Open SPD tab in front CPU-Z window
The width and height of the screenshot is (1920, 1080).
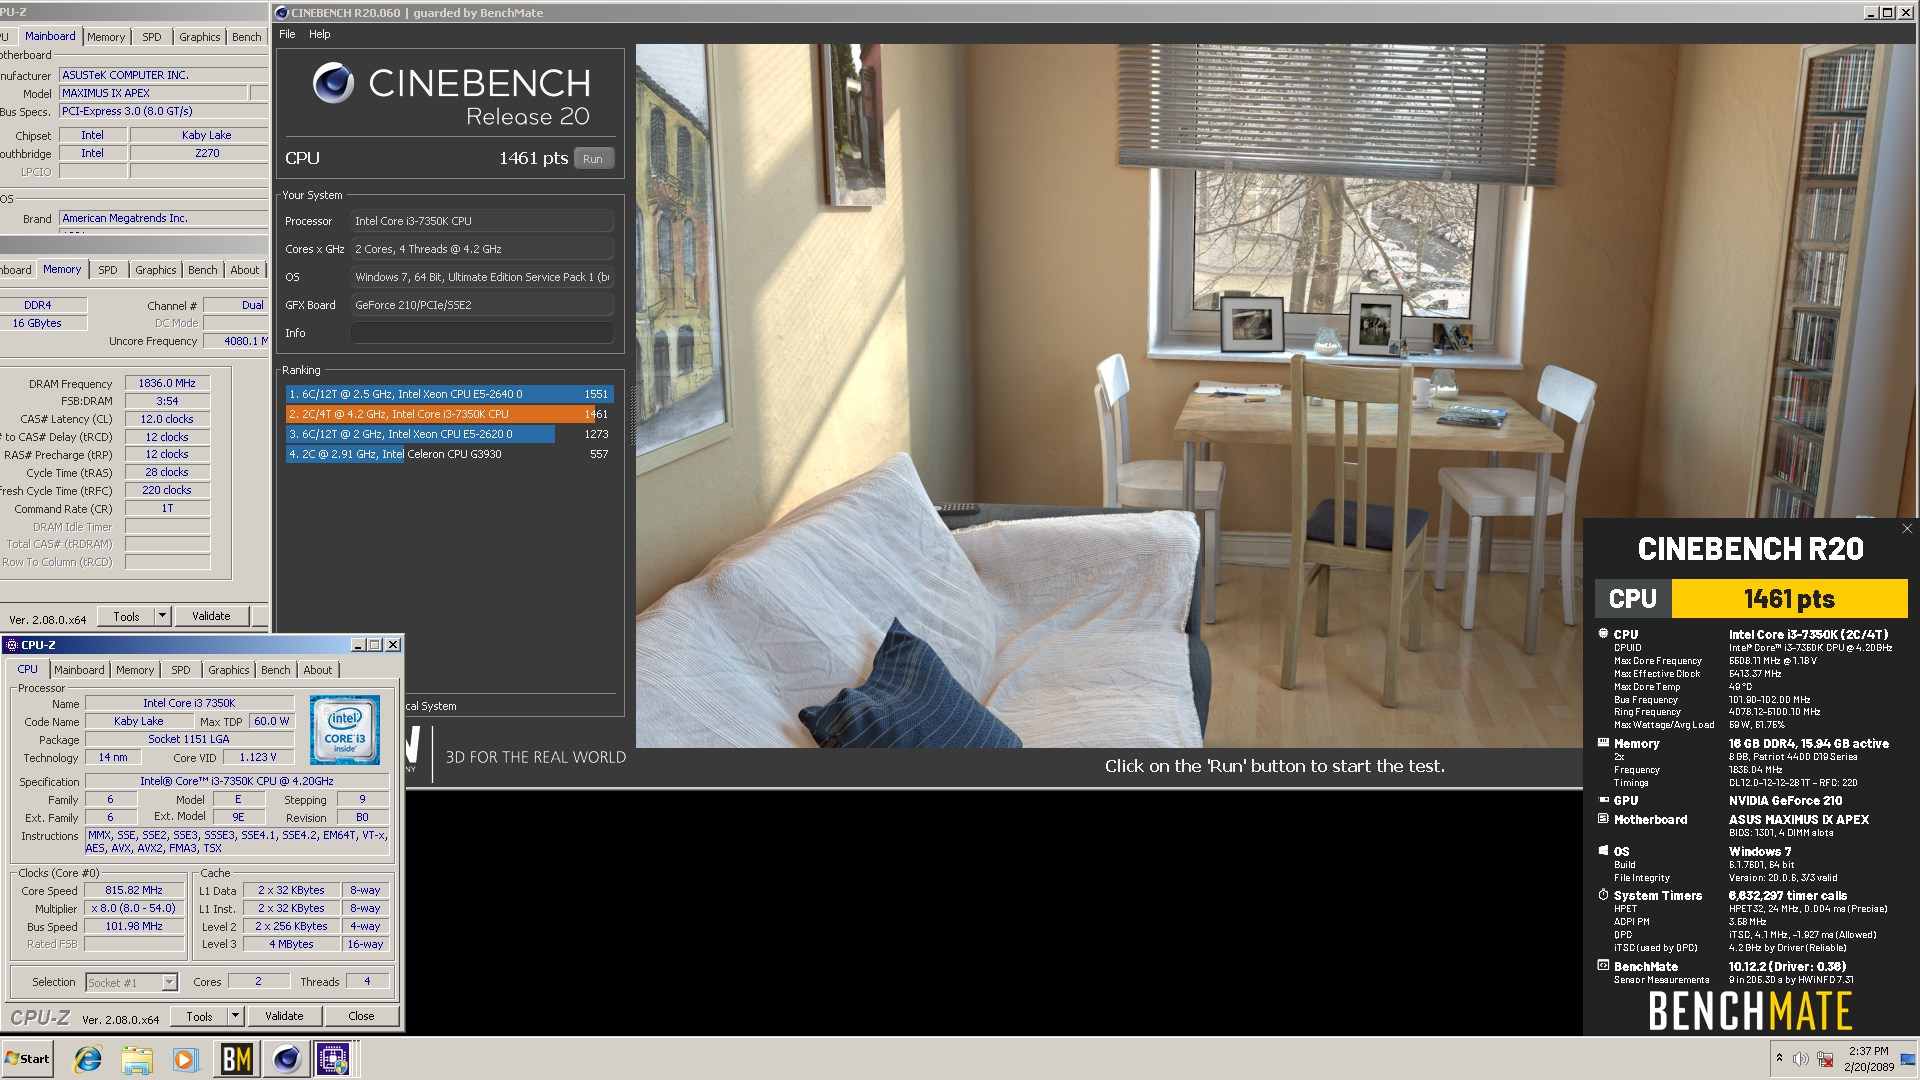coord(181,670)
